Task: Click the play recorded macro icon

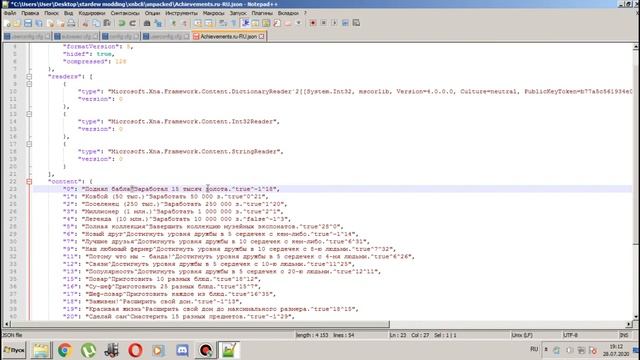Action: 334,23
